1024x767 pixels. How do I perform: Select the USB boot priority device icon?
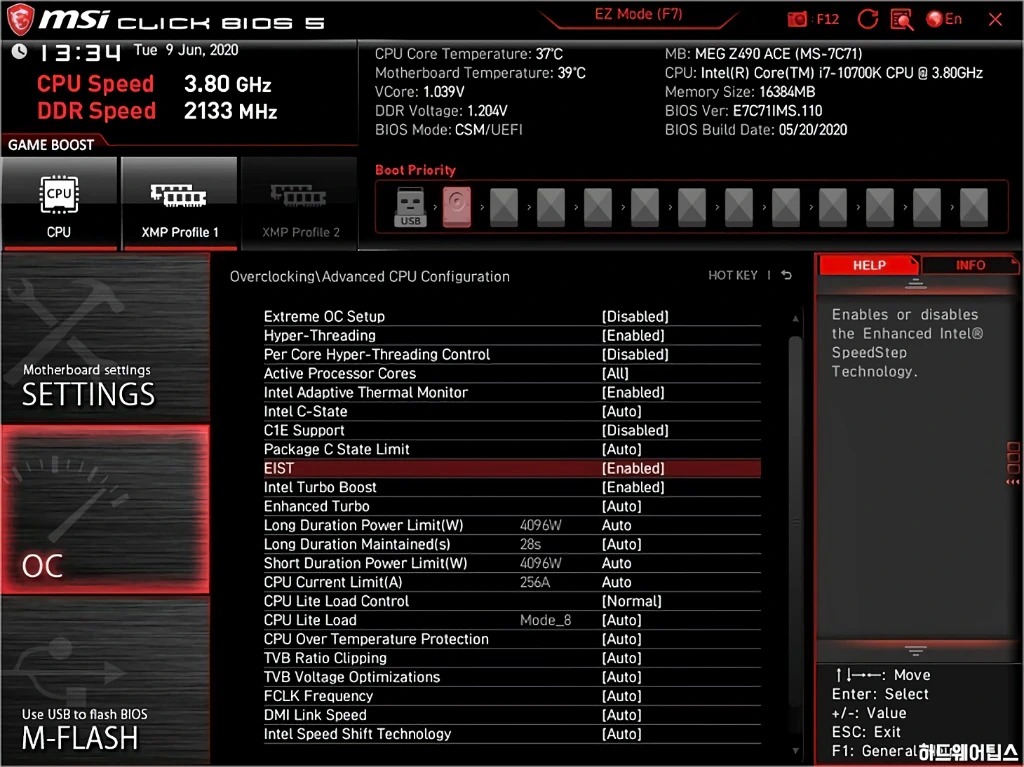pos(410,207)
